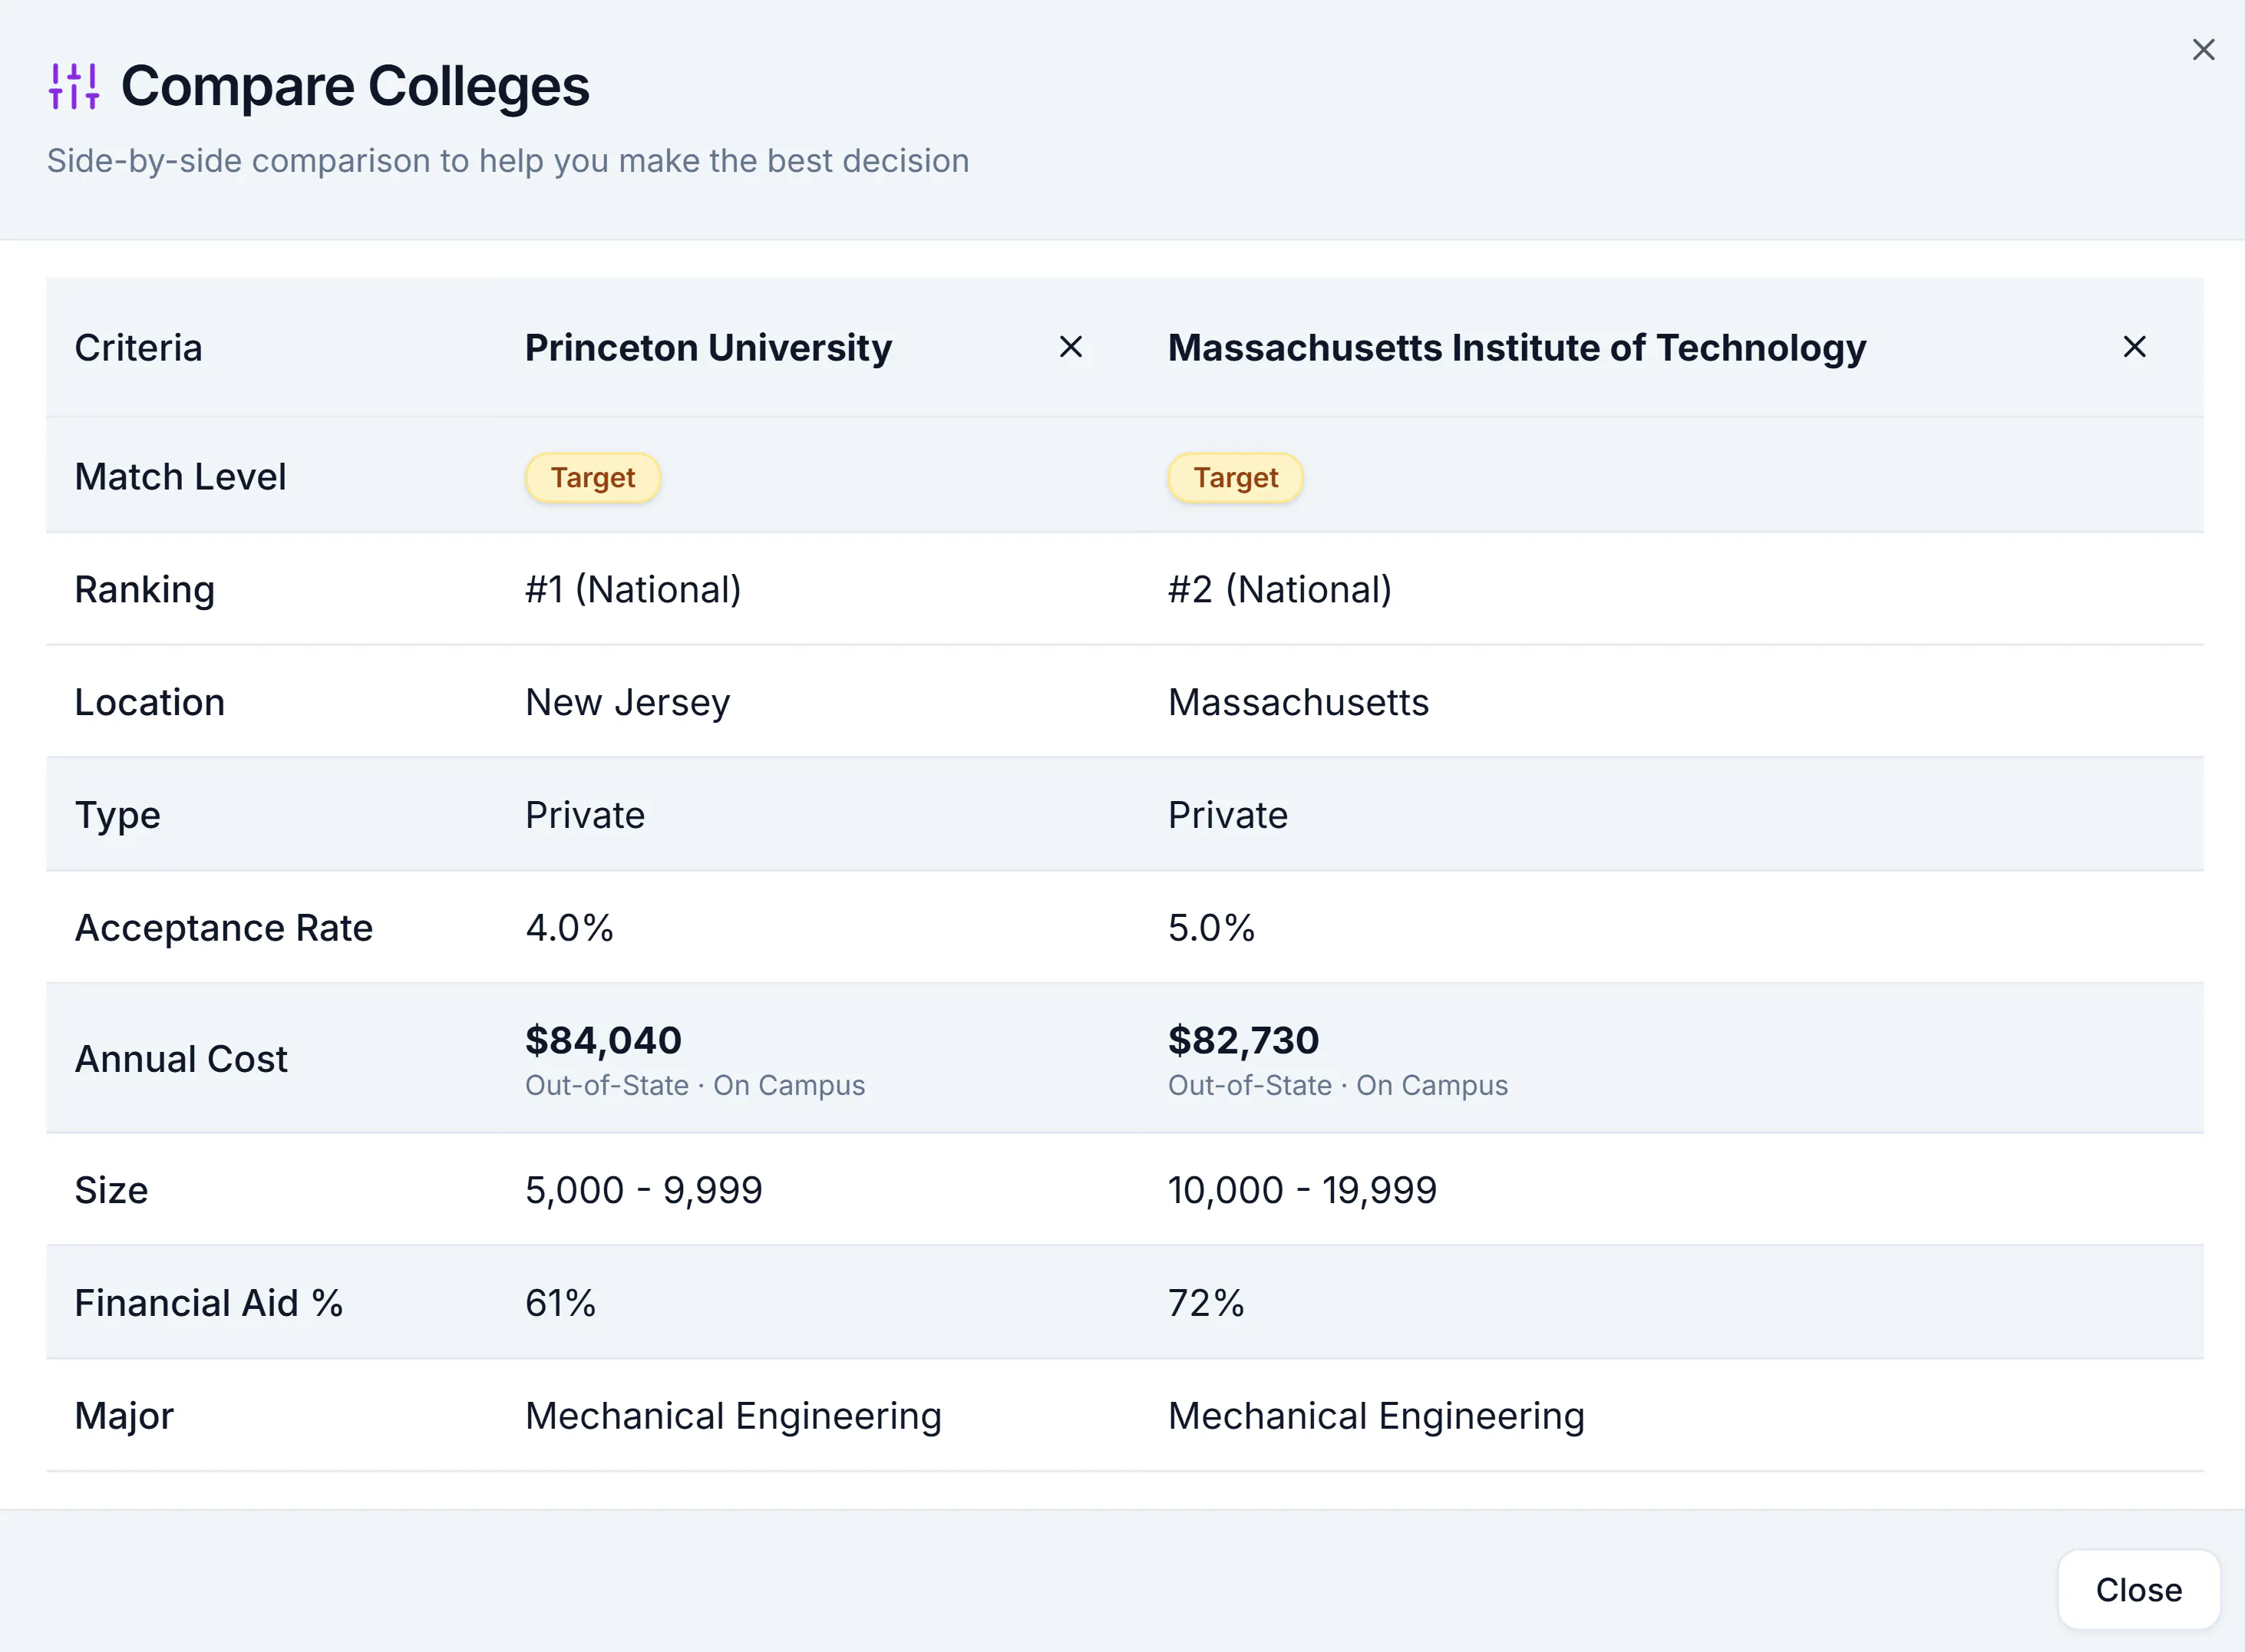Click the #1 (National) ranking value
Viewport: 2245px width, 1652px height.
(x=633, y=590)
